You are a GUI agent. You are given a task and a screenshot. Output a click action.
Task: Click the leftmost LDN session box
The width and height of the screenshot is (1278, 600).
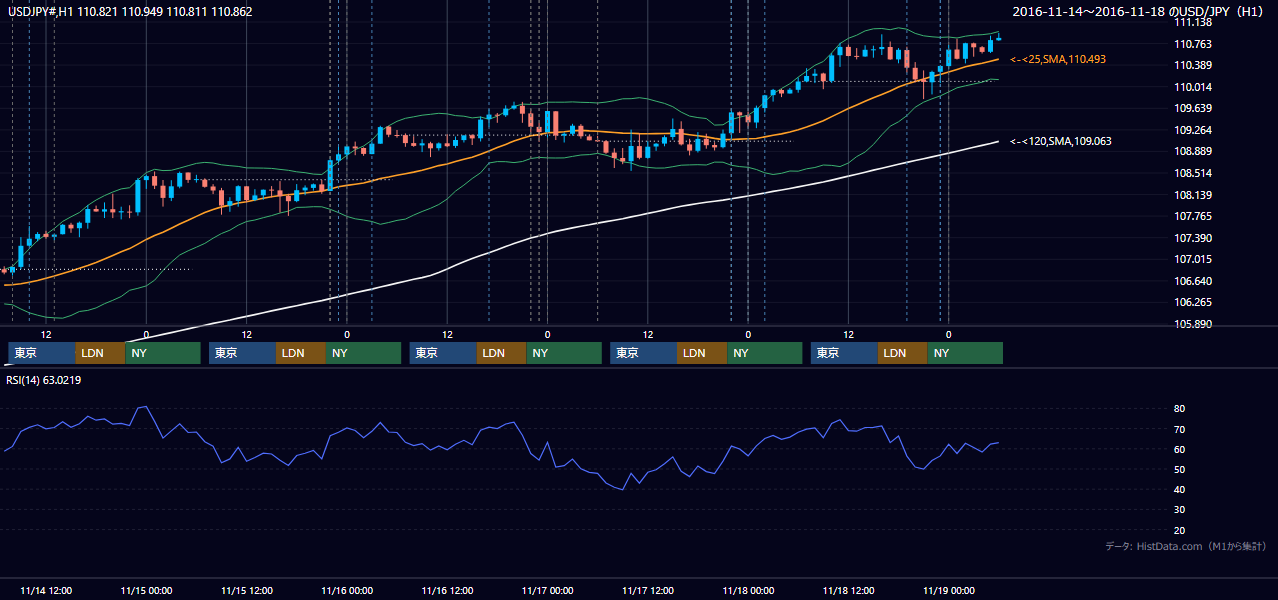point(100,353)
